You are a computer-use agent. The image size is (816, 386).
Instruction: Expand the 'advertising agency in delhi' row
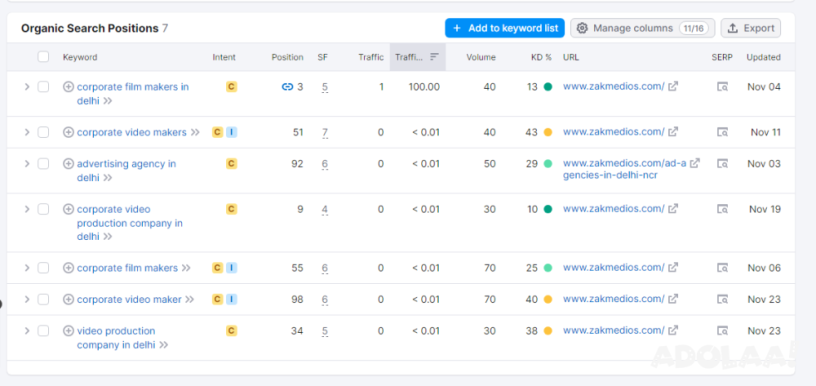click(x=27, y=164)
